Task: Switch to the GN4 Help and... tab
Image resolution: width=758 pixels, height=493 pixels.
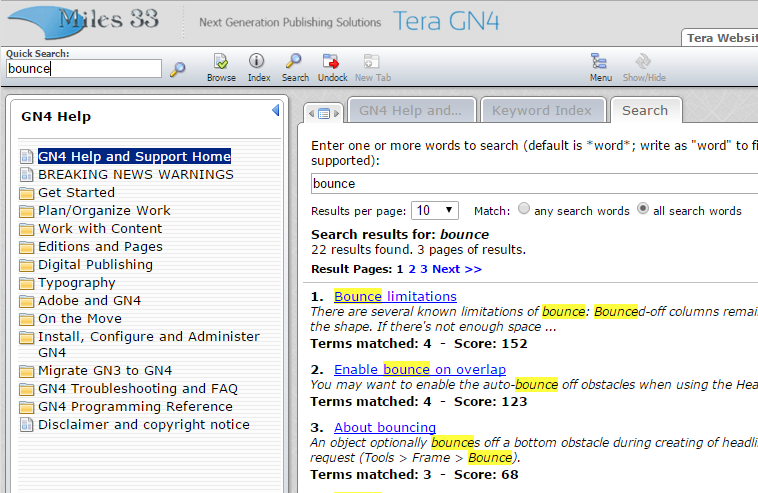Action: click(x=411, y=111)
